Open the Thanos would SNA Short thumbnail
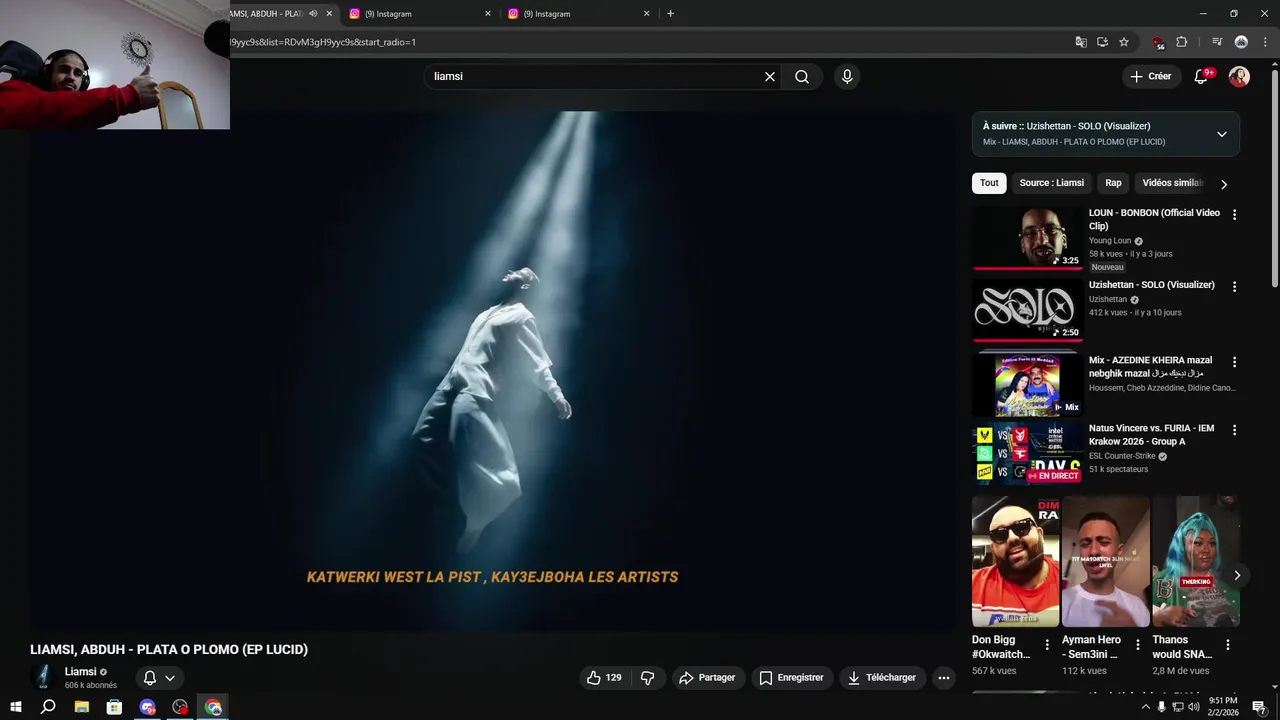 1195,562
